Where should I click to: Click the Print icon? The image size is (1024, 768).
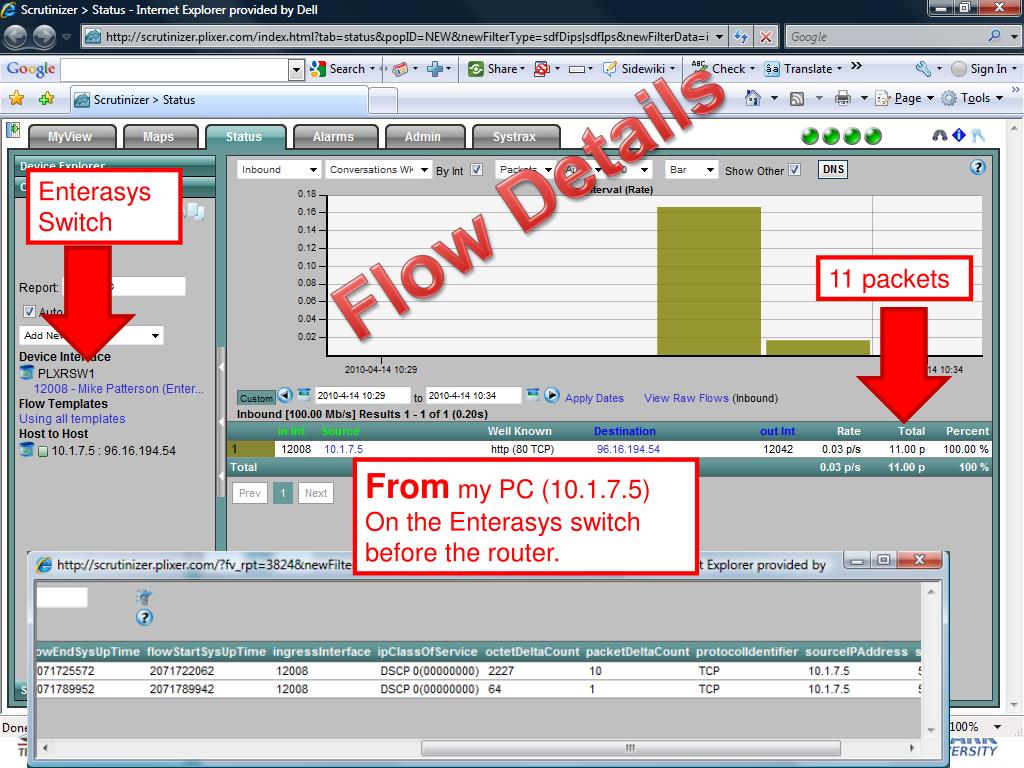click(x=843, y=99)
